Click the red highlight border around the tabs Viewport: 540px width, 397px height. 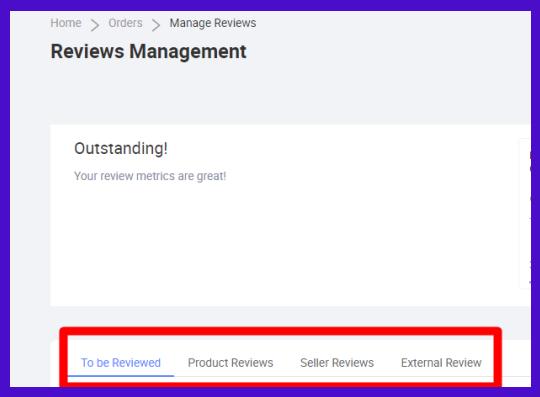281,332
